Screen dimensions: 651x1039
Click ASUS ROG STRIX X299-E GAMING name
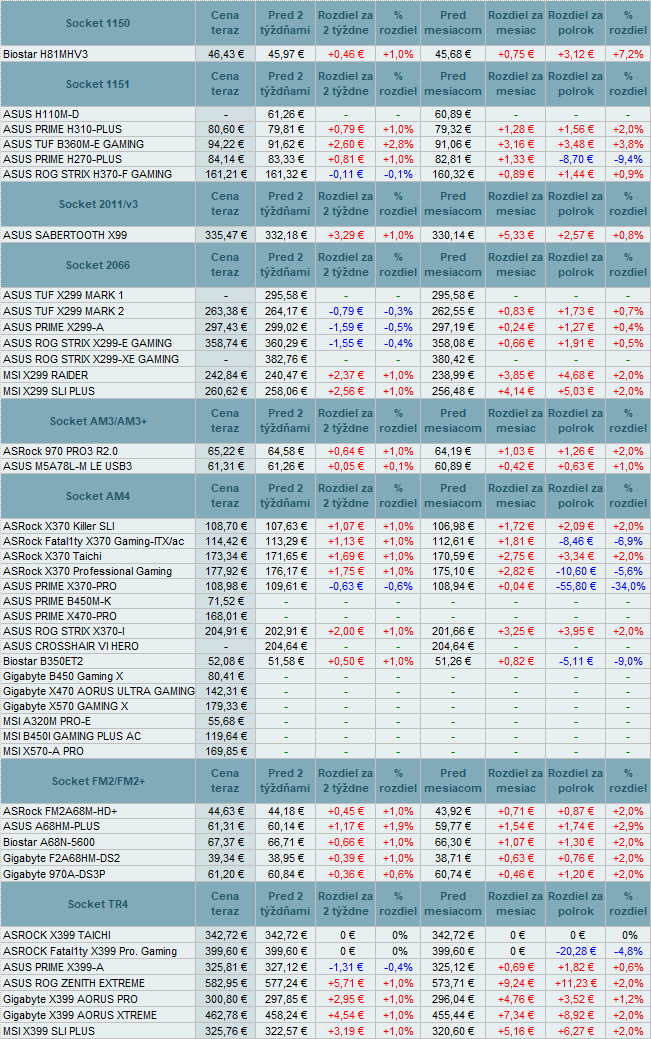tap(88, 343)
